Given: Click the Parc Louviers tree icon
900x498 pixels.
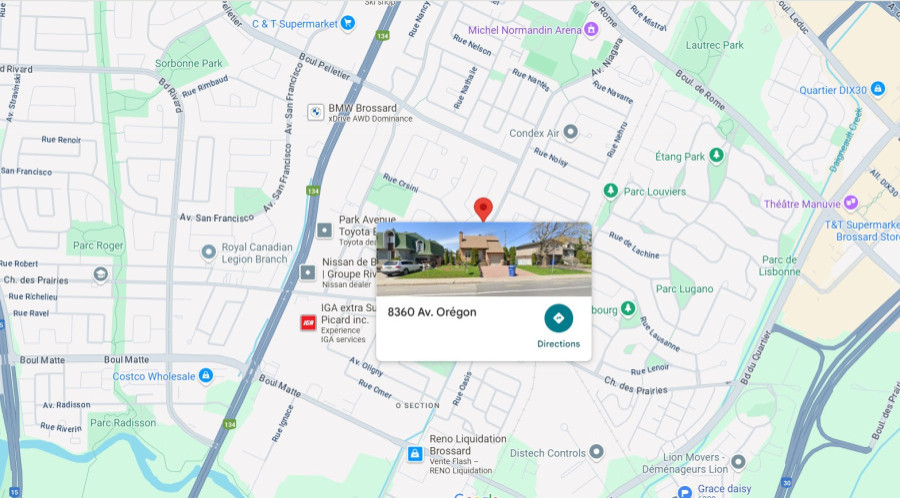Looking at the screenshot, I should [x=611, y=190].
